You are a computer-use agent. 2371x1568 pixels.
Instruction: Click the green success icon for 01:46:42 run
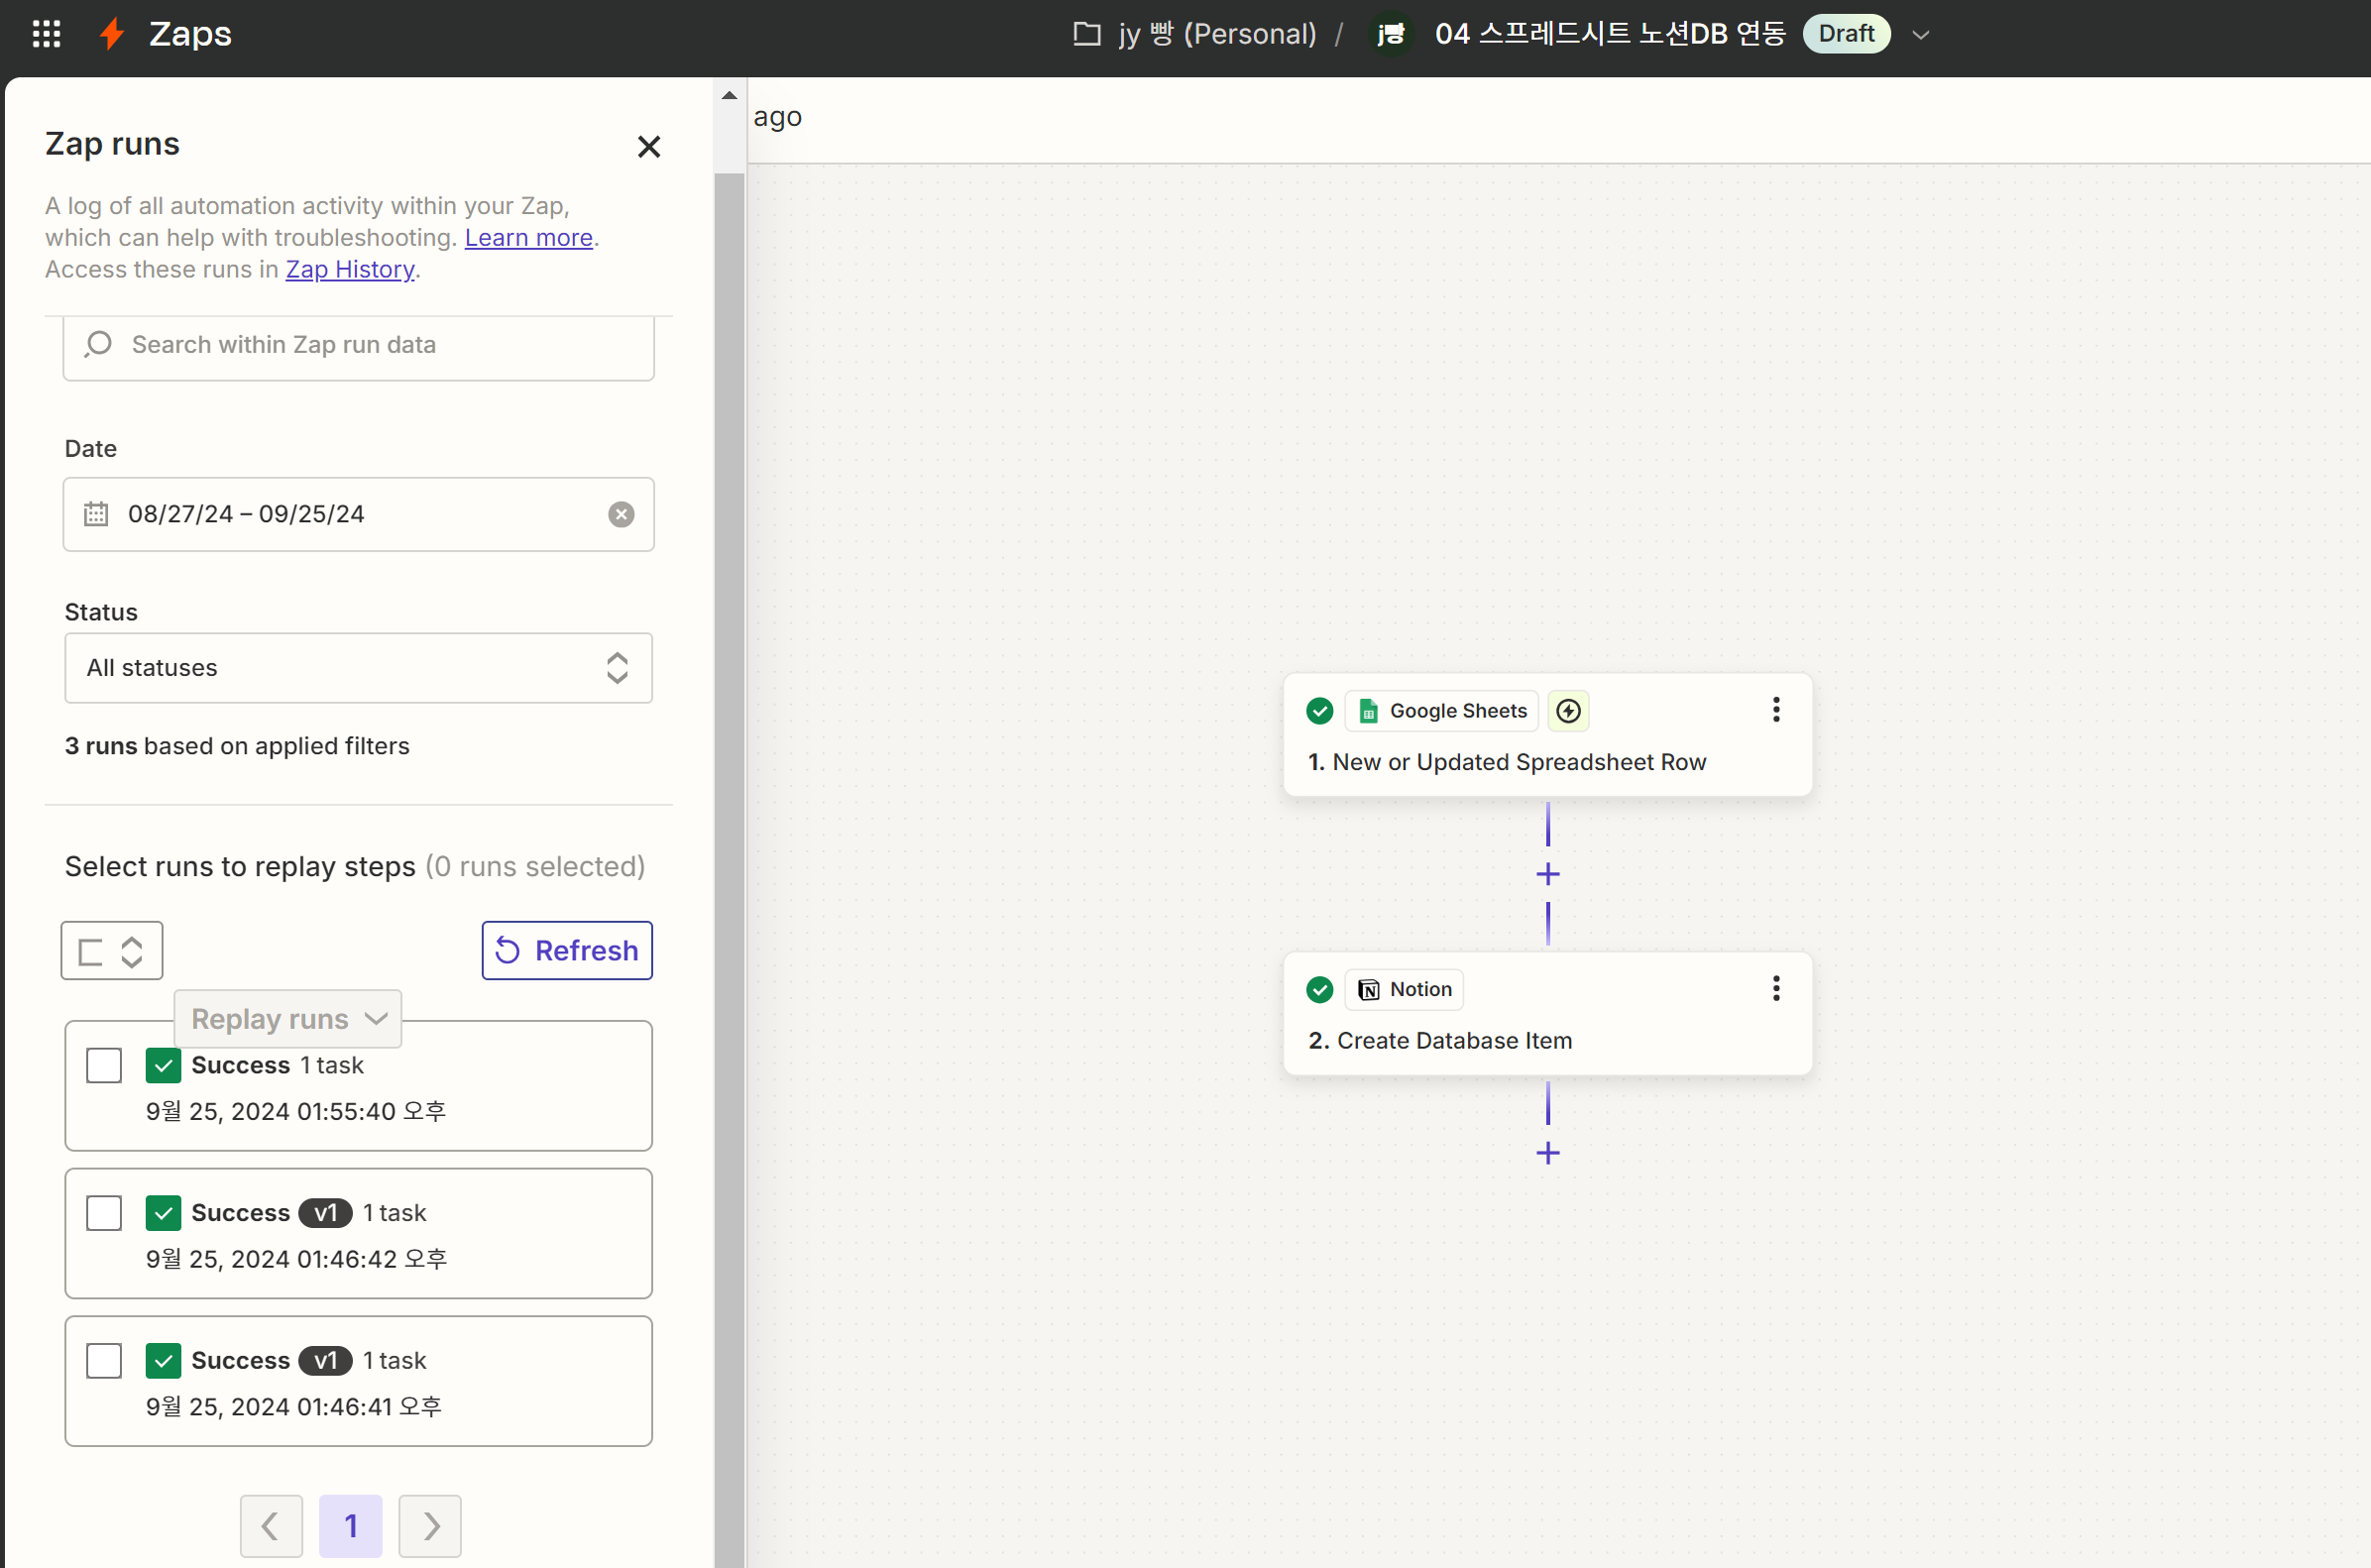(x=163, y=1213)
